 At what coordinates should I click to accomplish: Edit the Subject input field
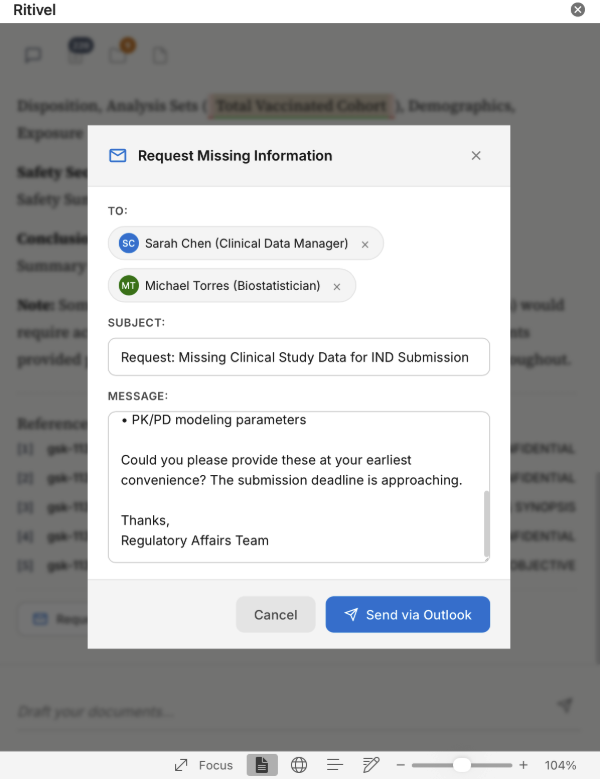tap(299, 357)
